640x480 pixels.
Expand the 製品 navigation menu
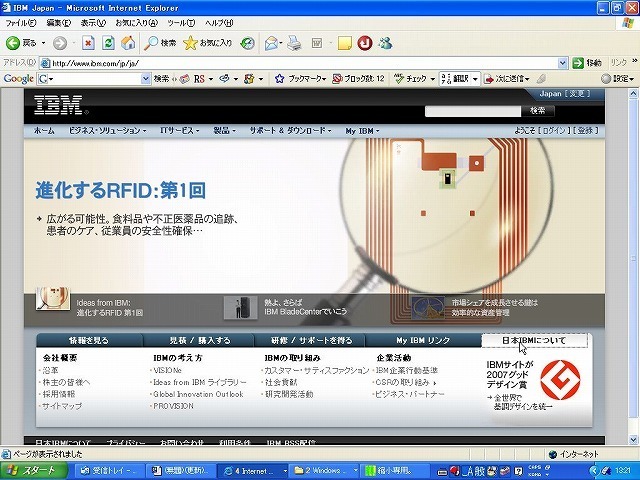224,131
